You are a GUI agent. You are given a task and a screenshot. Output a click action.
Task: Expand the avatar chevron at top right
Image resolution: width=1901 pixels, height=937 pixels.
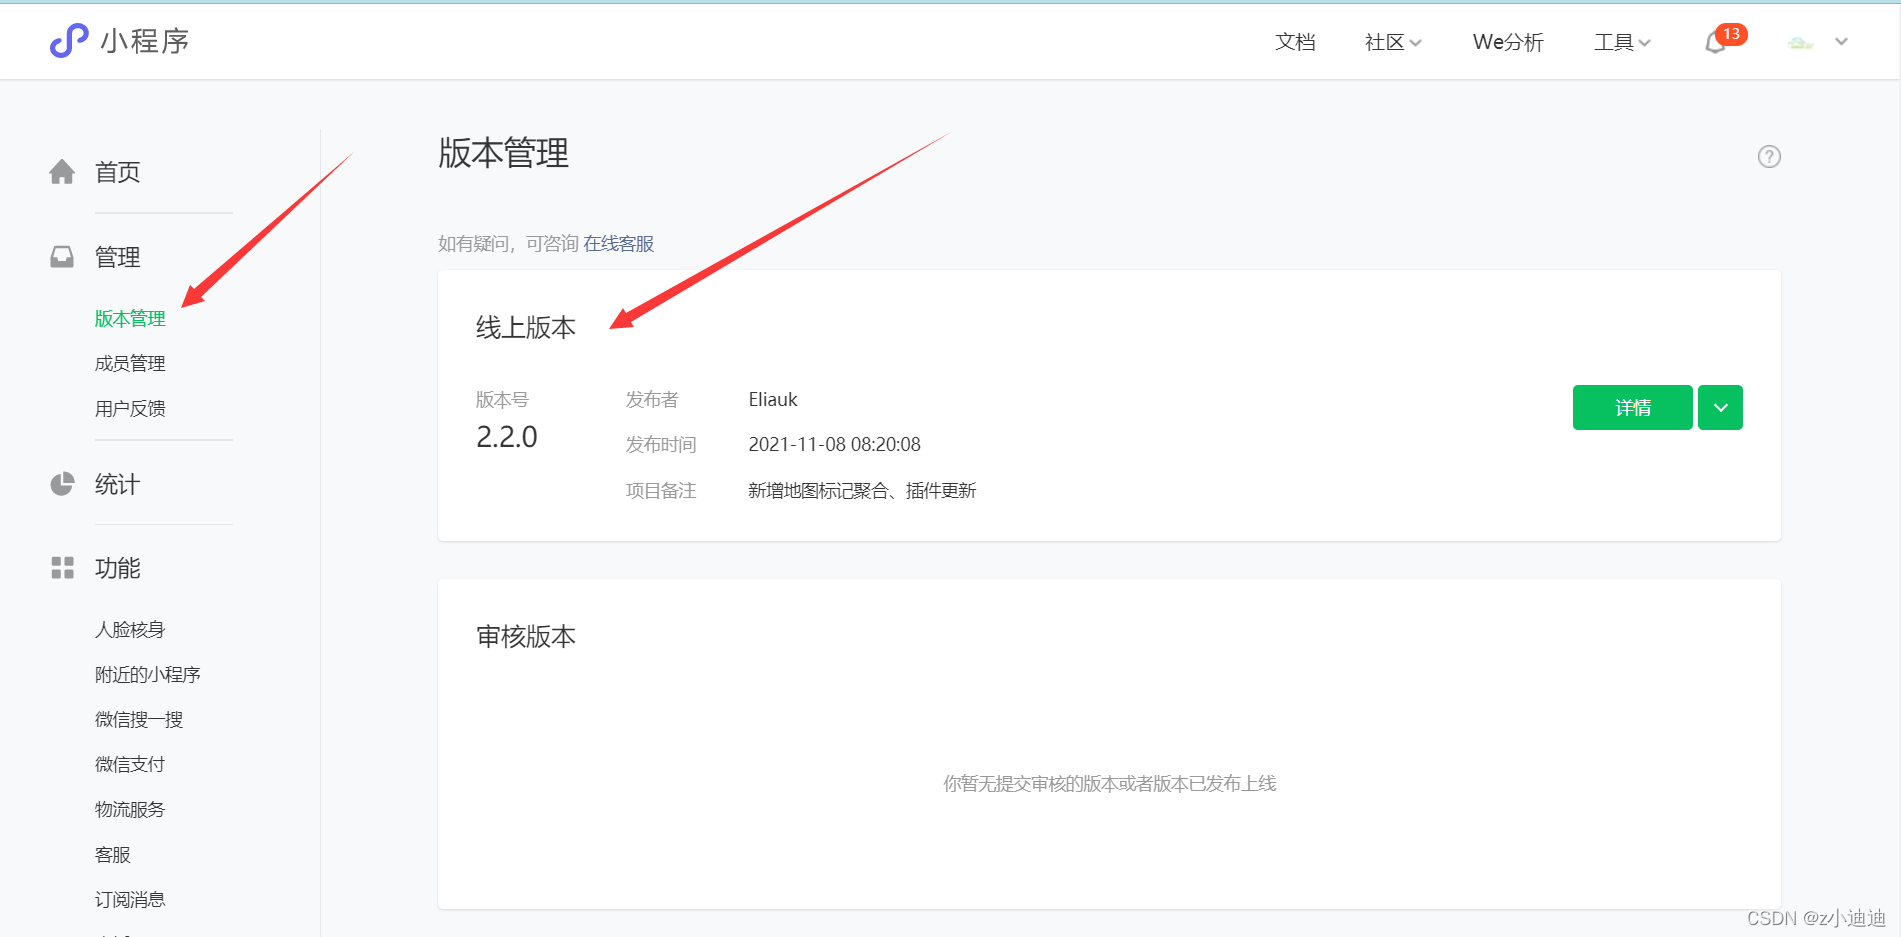1842,42
